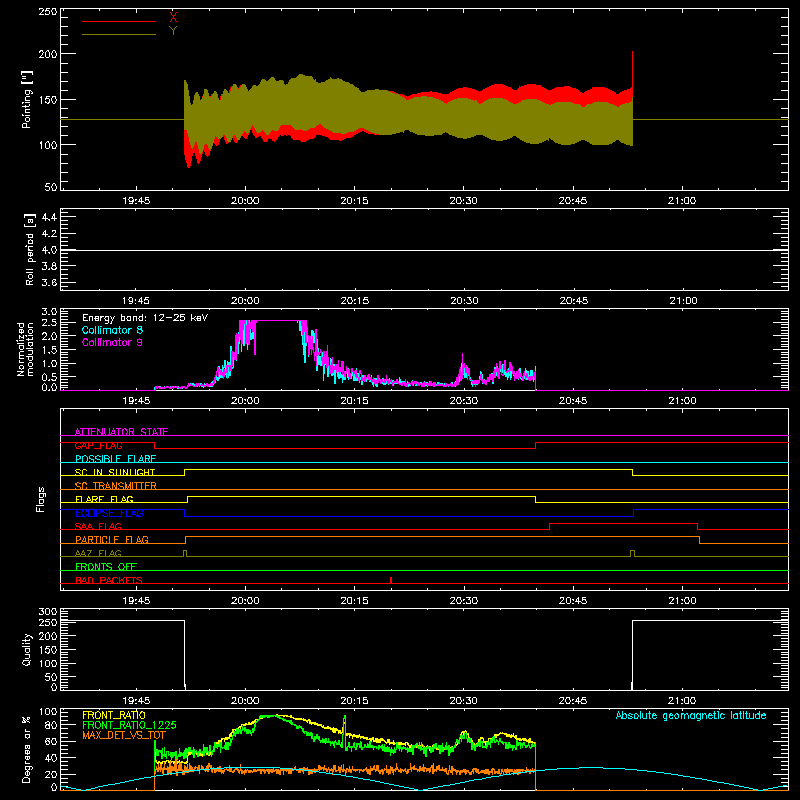
Task: Click 19:45 tick label under roll period plot
Action: [x=136, y=301]
